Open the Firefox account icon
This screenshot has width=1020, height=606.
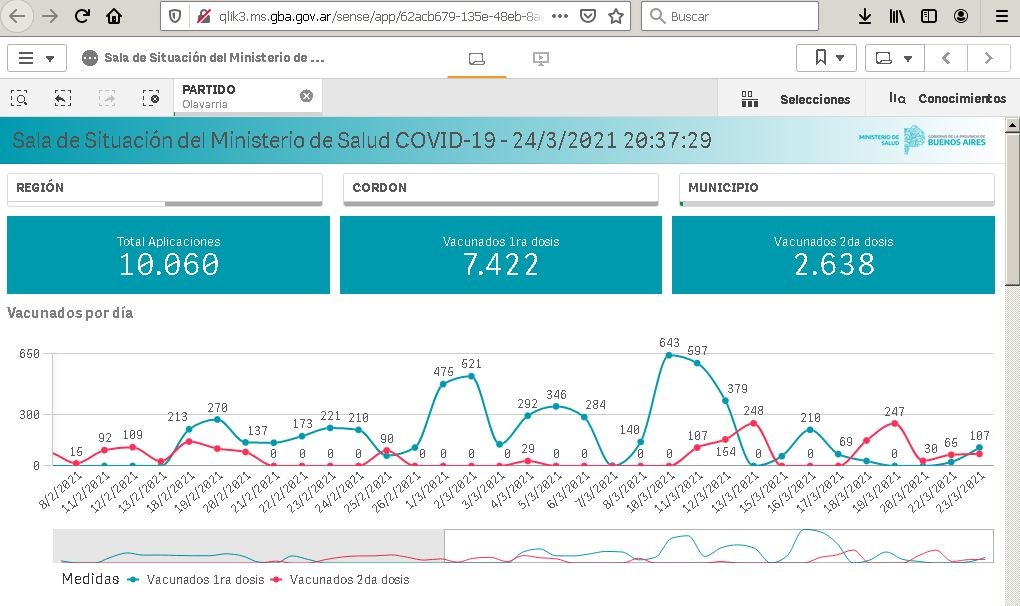coord(961,16)
